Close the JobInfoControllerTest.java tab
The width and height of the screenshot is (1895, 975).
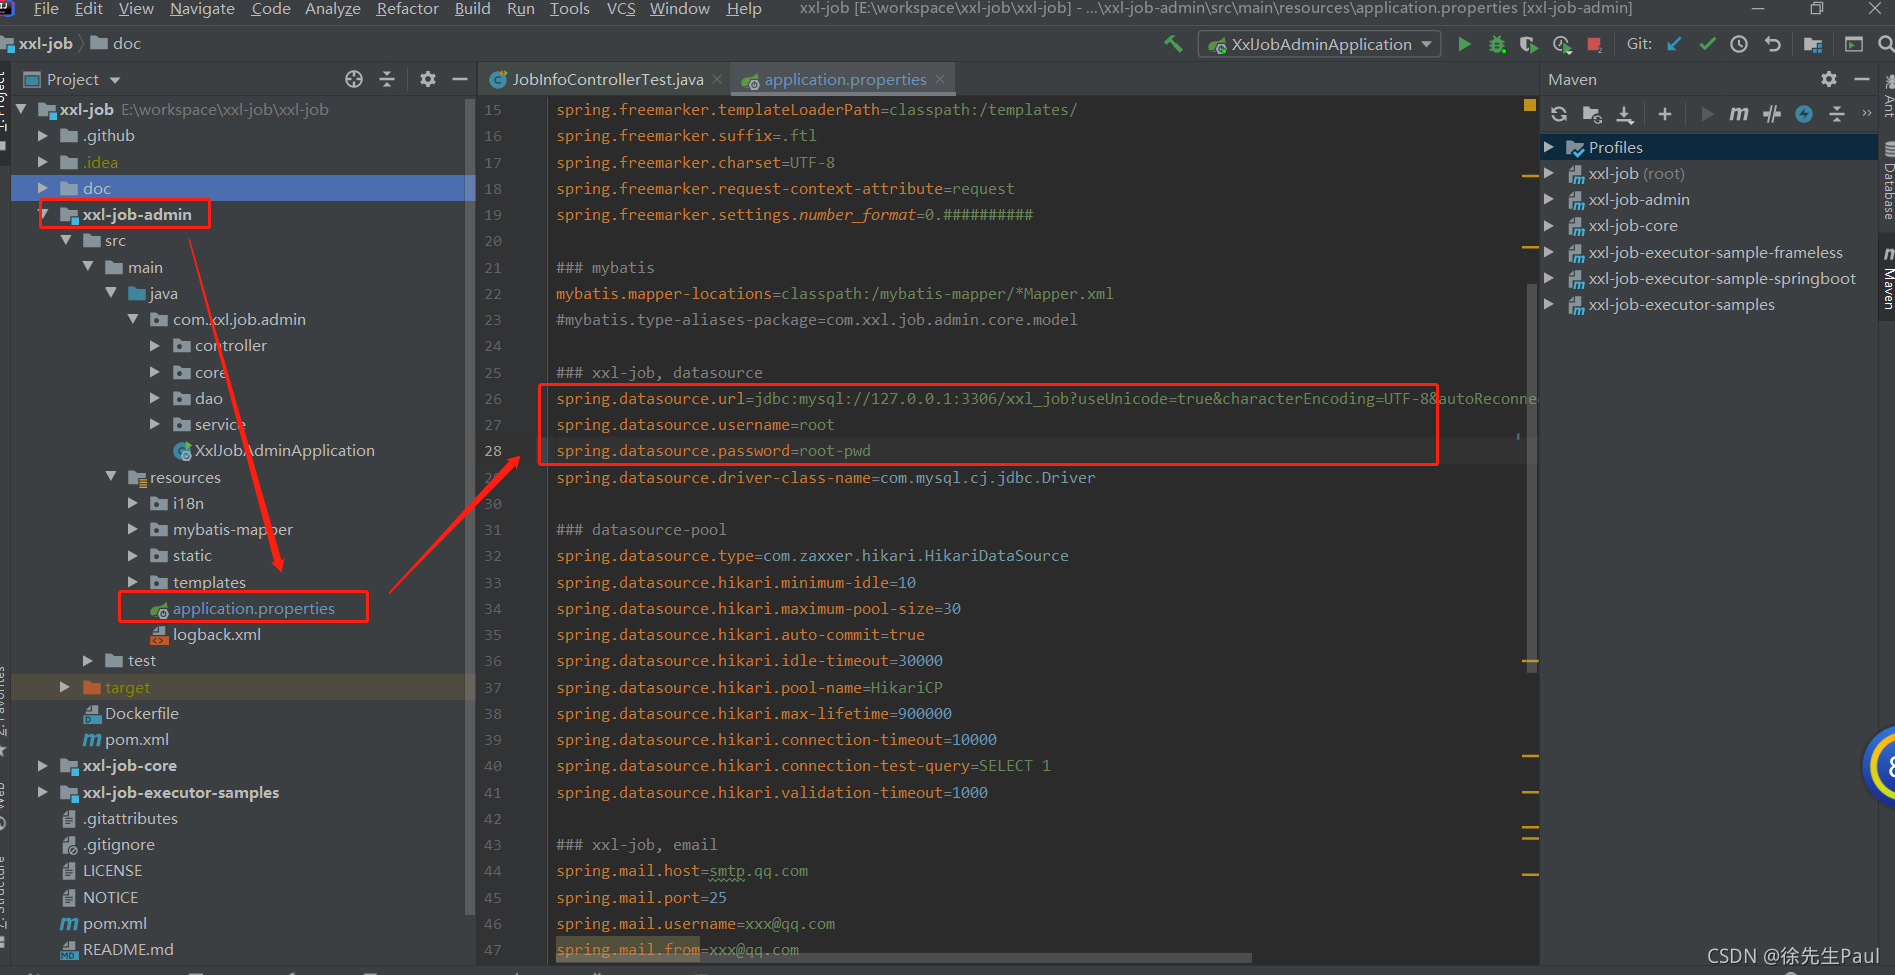coord(717,80)
